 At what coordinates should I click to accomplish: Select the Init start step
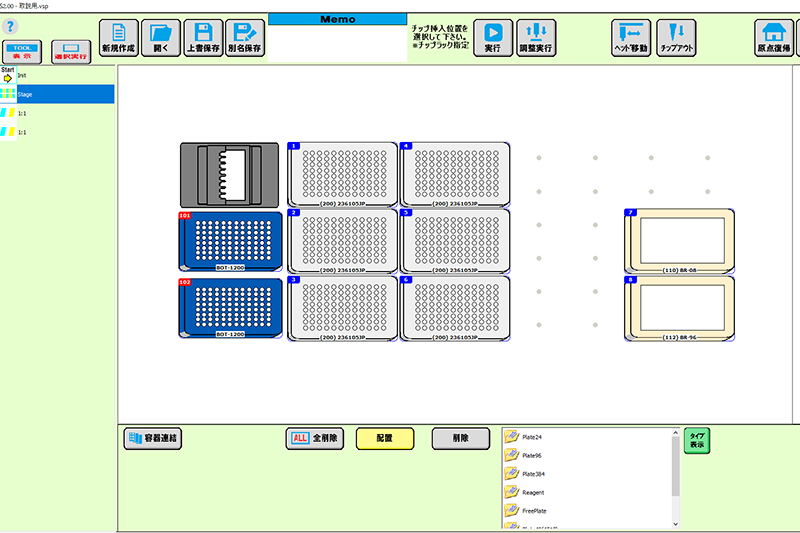click(57, 75)
